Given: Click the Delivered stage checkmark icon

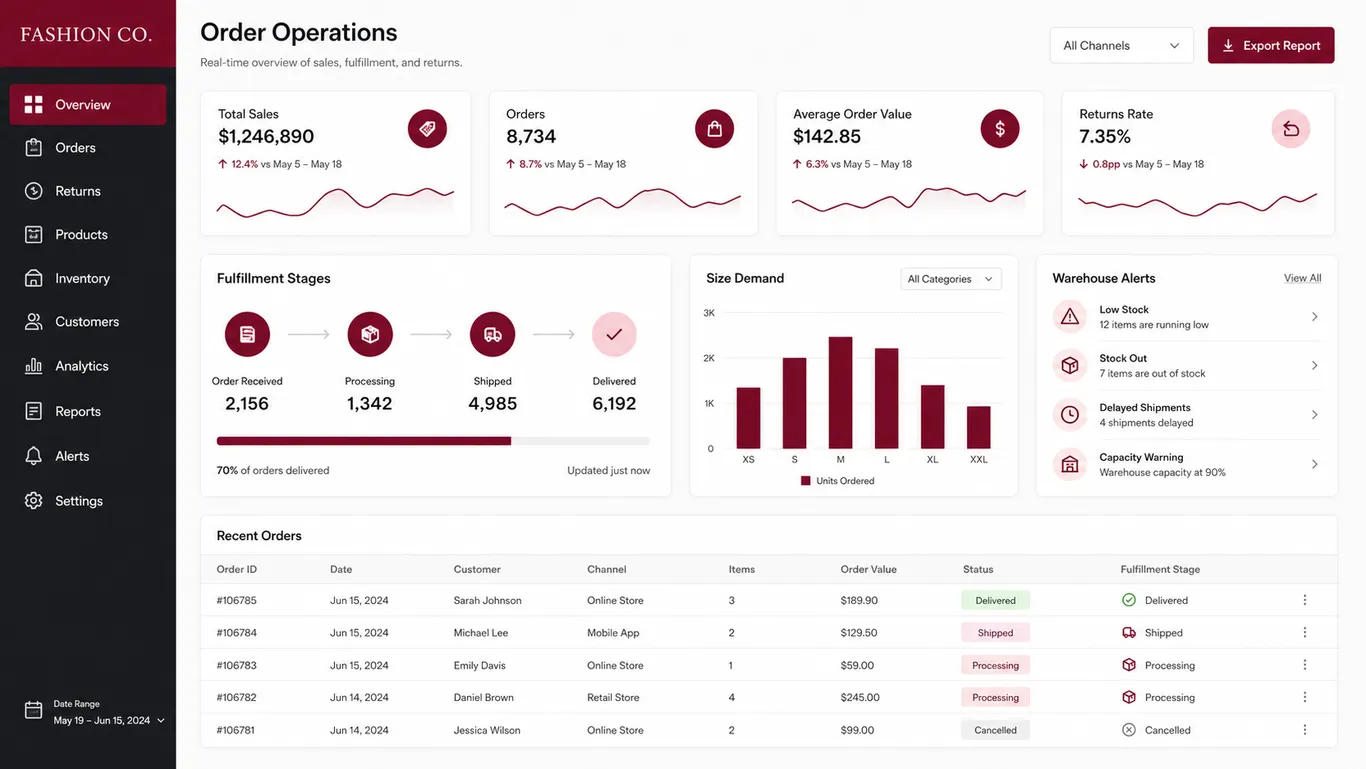Looking at the screenshot, I should coord(614,335).
